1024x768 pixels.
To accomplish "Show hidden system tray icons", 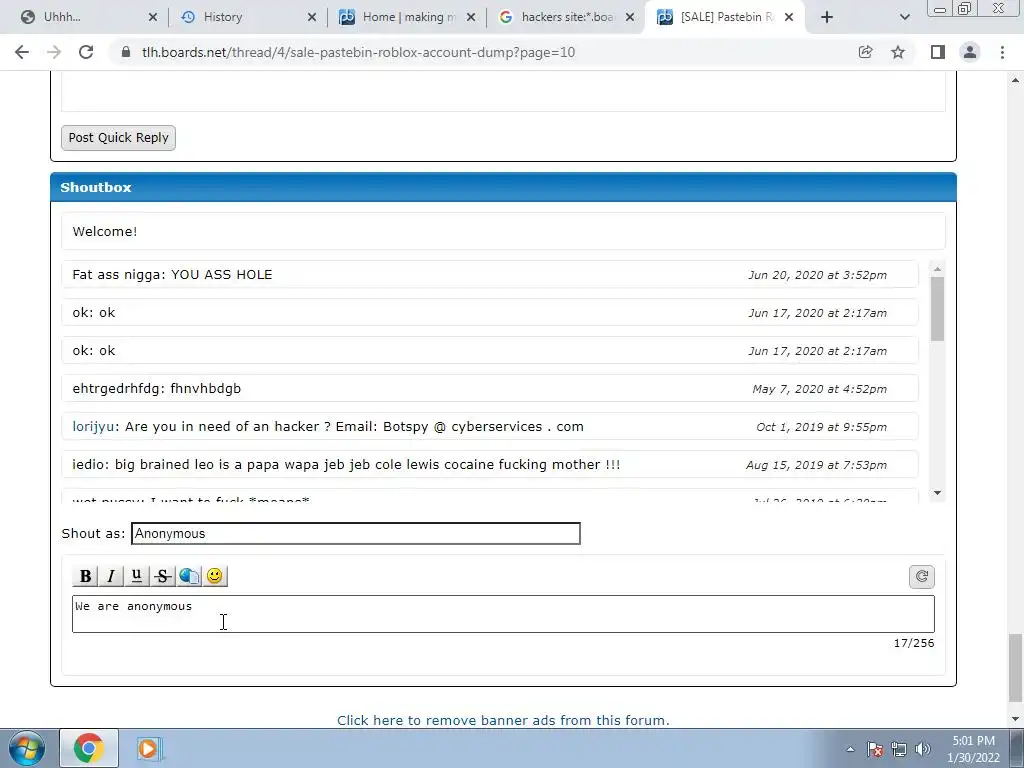I will coord(850,749).
